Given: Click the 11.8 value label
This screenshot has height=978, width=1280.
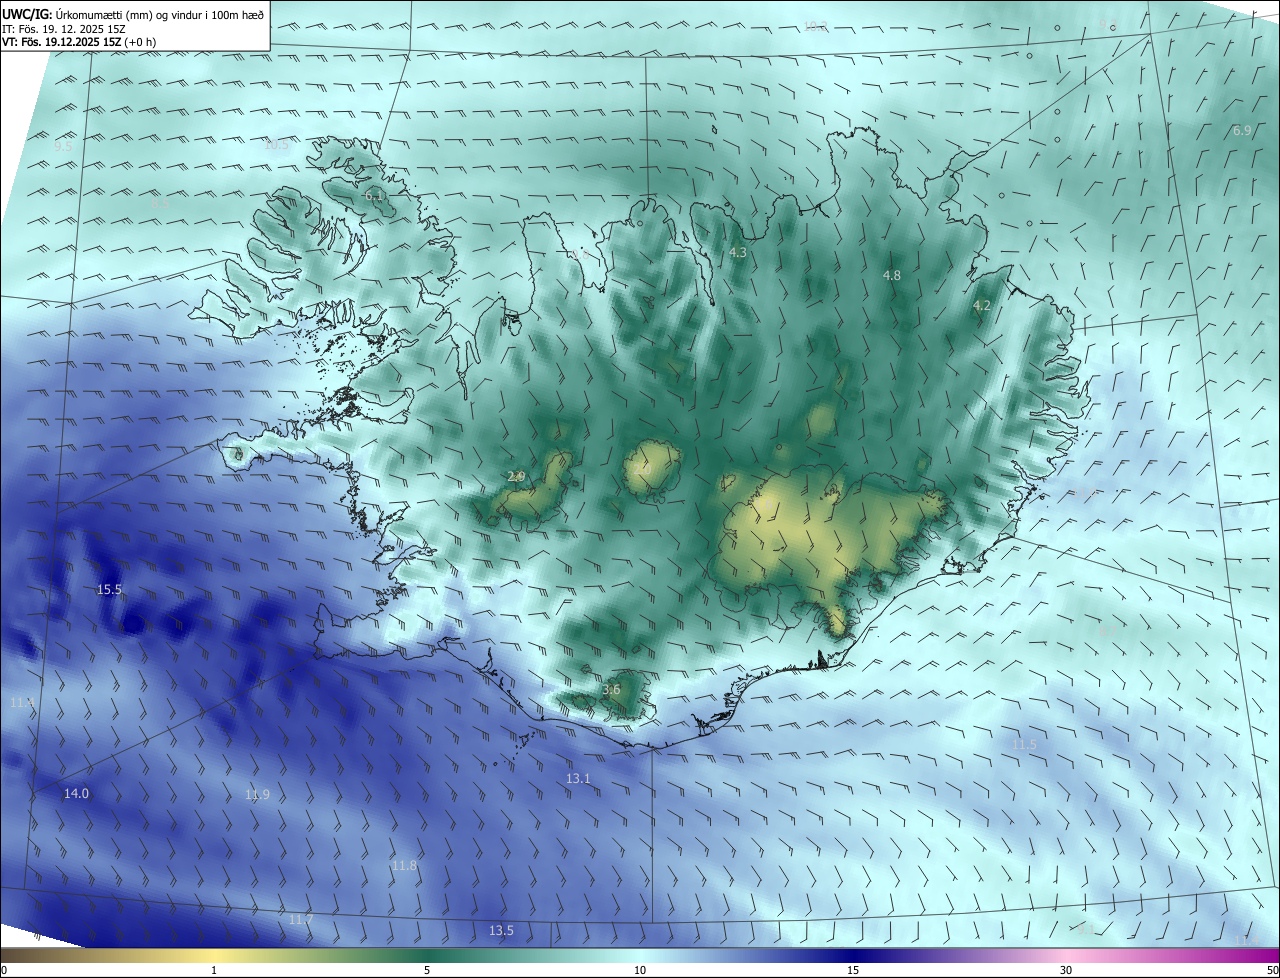Looking at the screenshot, I should tap(404, 865).
